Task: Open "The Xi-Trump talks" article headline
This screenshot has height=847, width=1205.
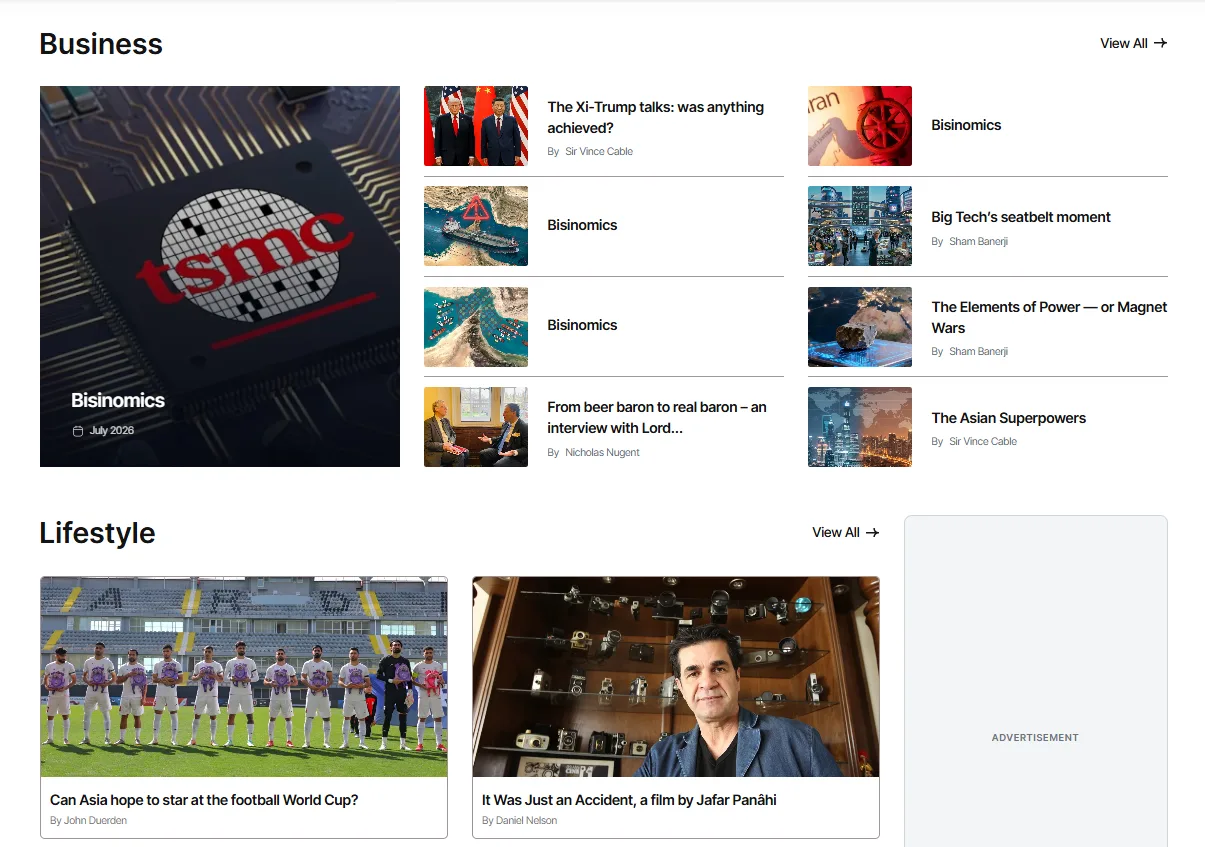Action: (655, 117)
